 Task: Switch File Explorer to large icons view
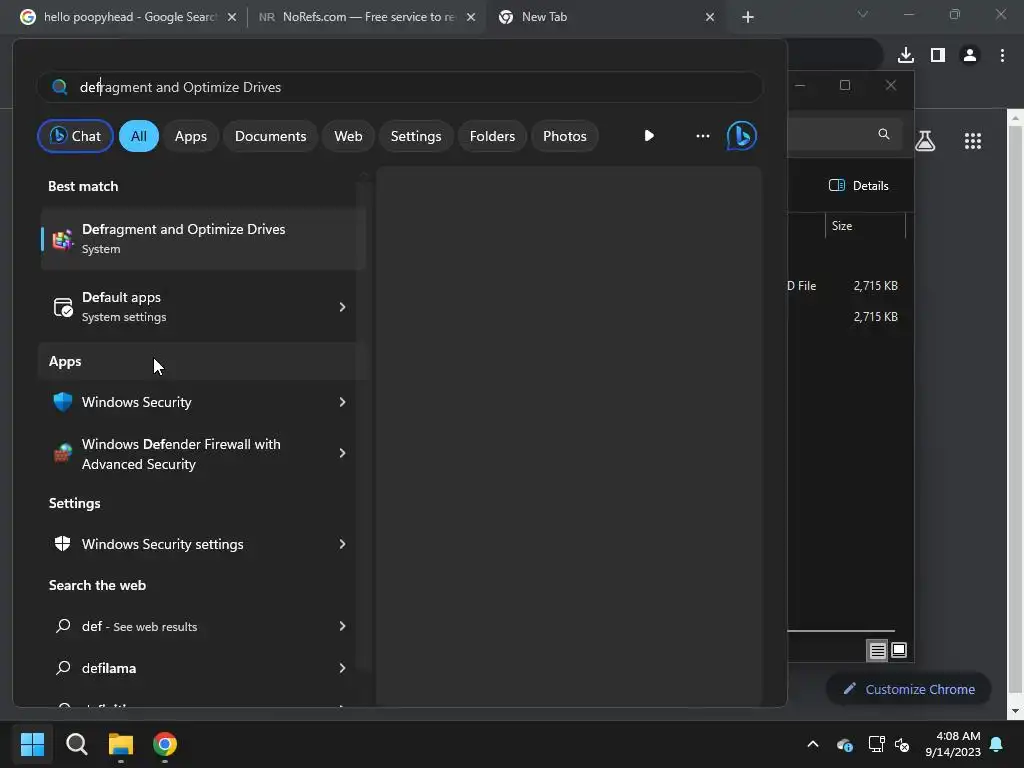(899, 650)
